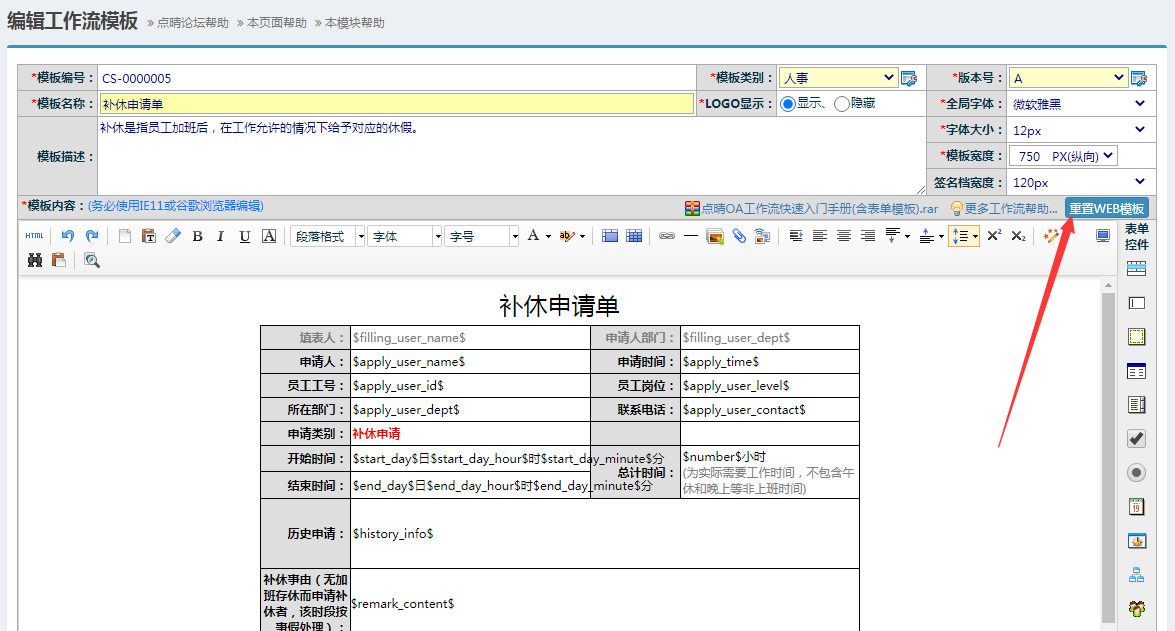Select the 隐藏 radio button for LOGO
The height and width of the screenshot is (631, 1175).
pos(842,104)
